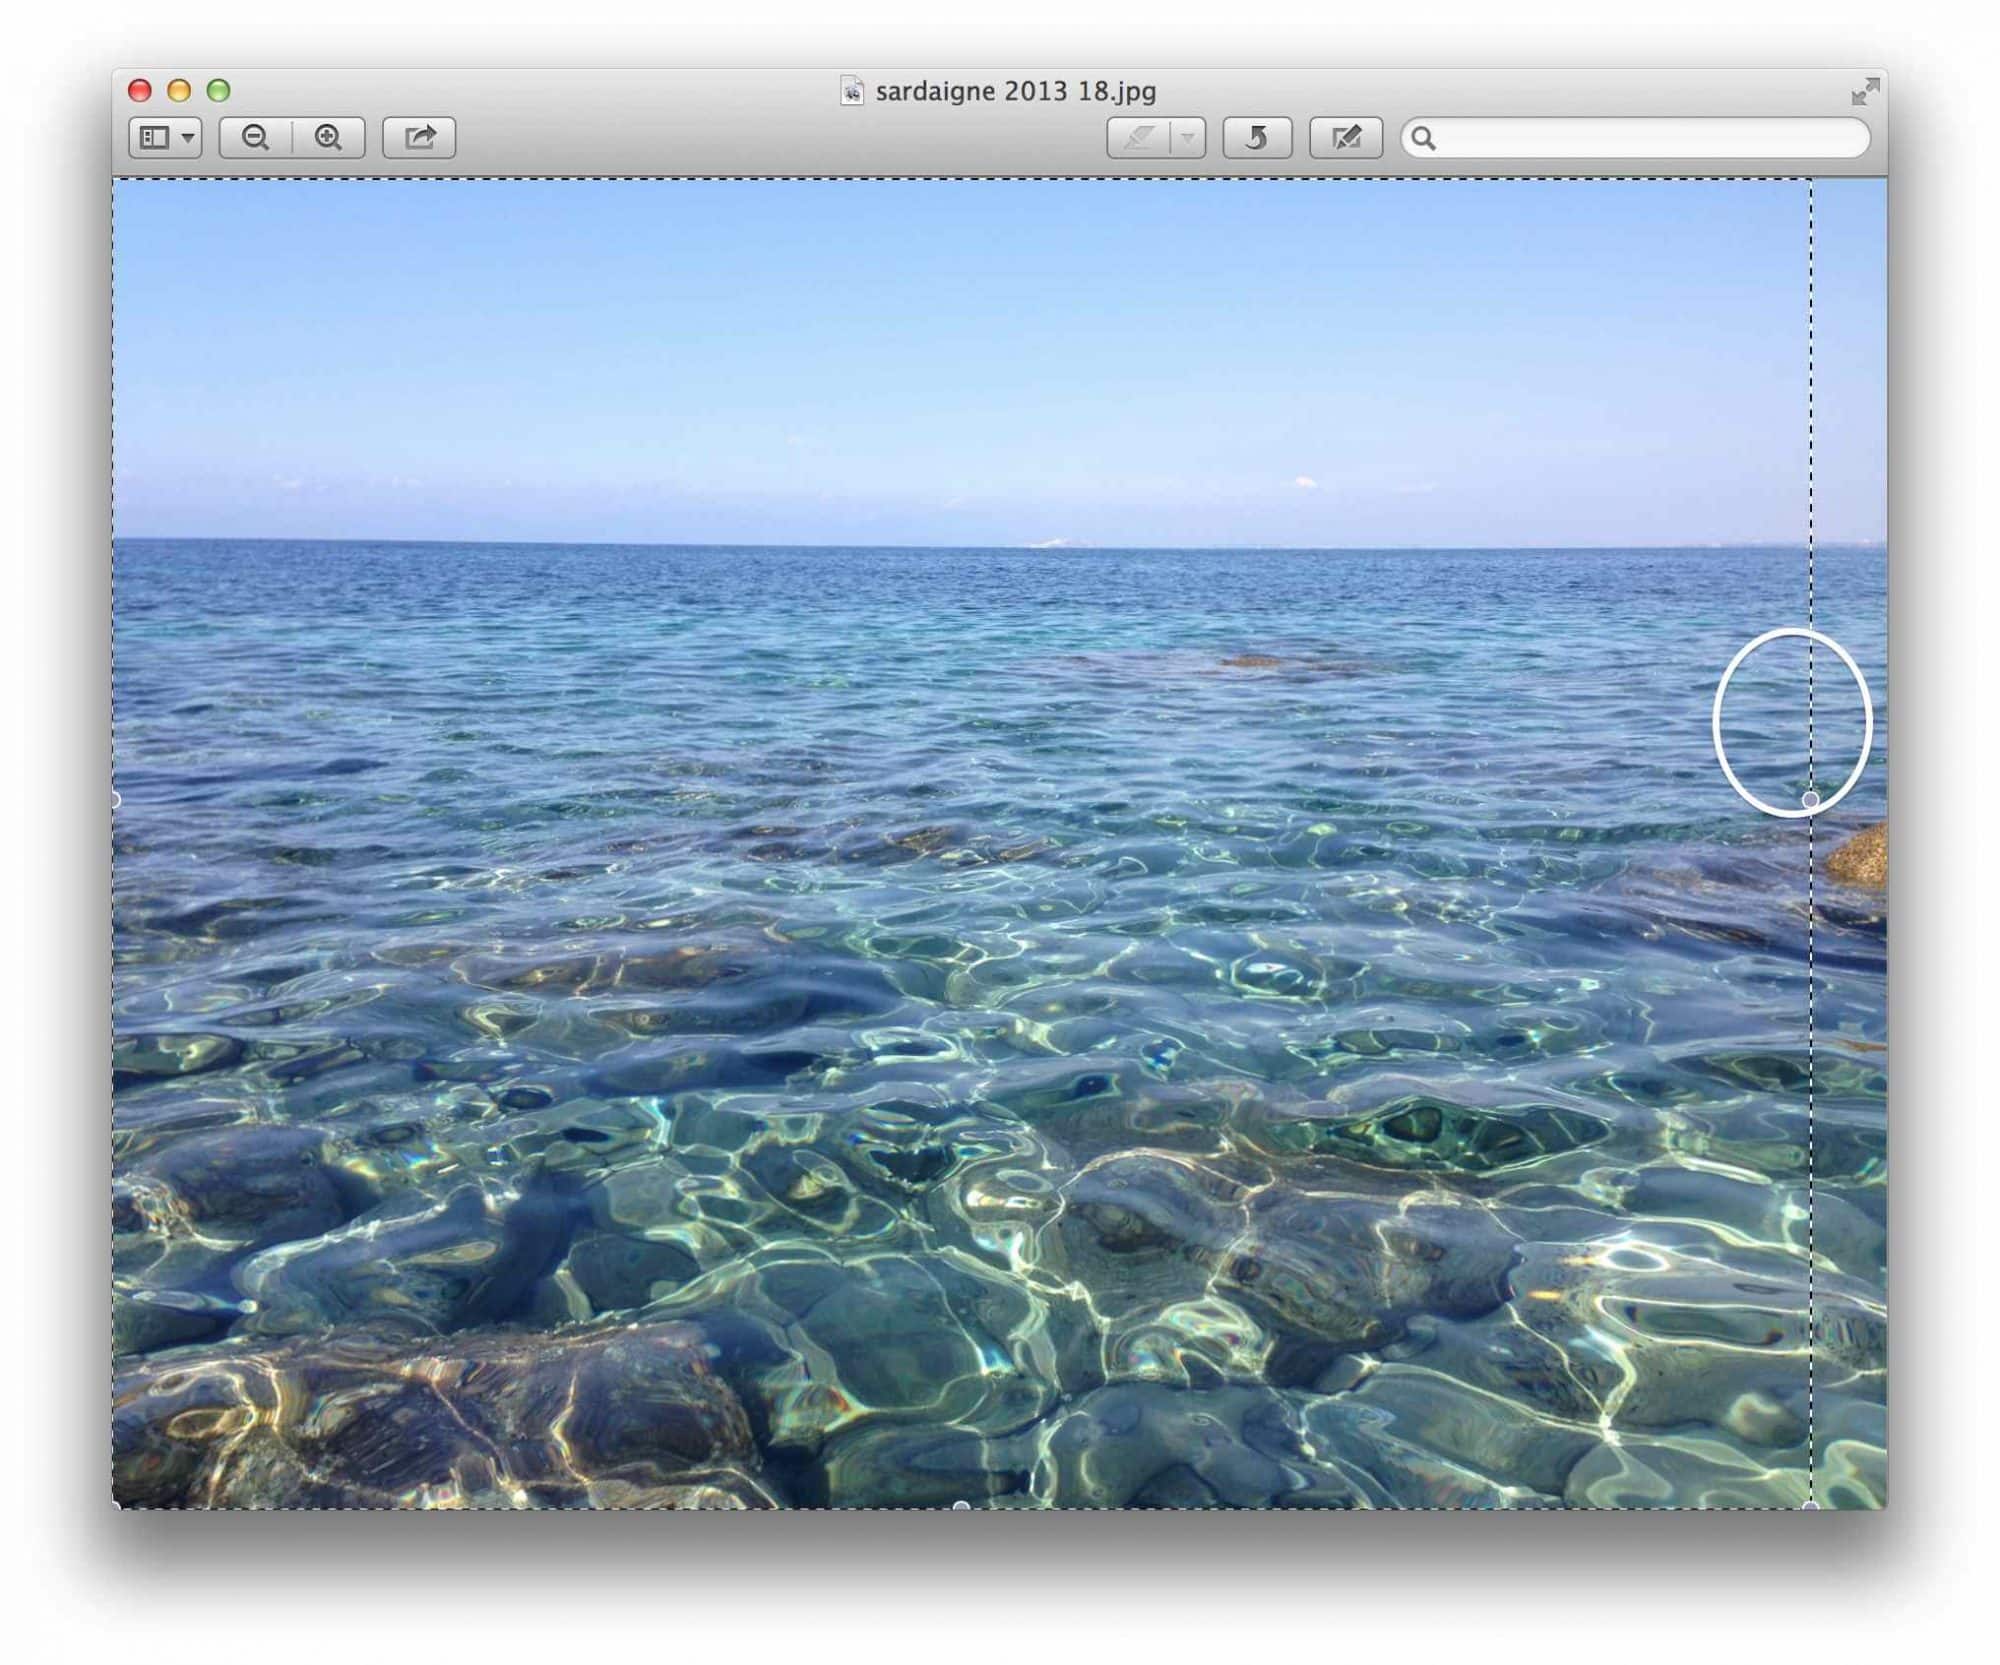Image resolution: width=2000 pixels, height=1665 pixels.
Task: Show the Edit toolbar with pencil icon
Action: [1346, 138]
